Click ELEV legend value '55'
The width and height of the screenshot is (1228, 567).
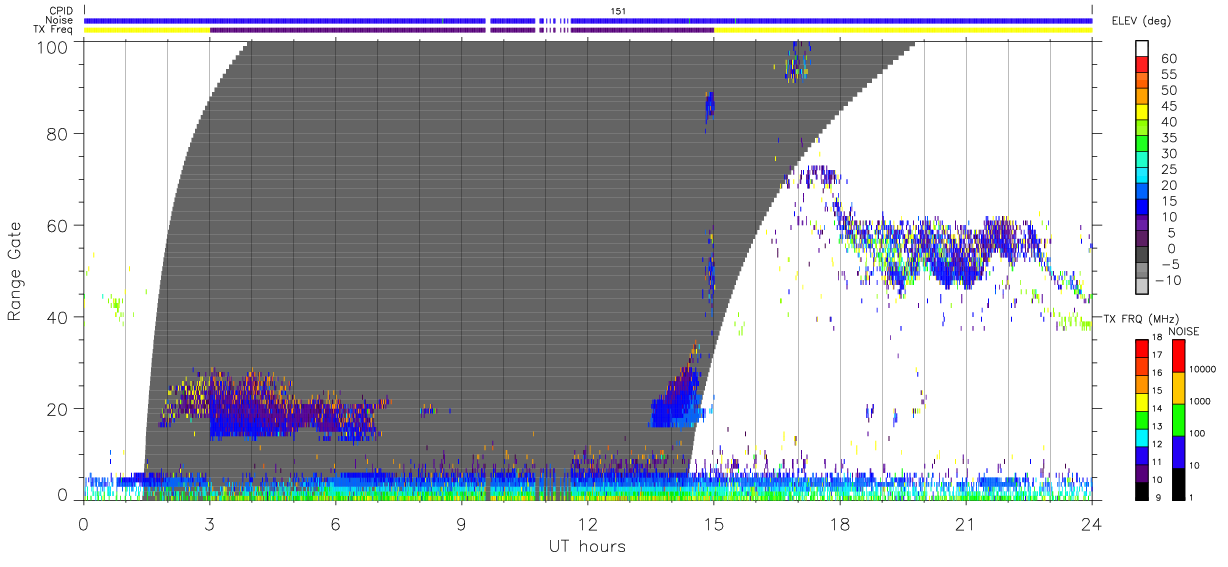[x=1169, y=75]
